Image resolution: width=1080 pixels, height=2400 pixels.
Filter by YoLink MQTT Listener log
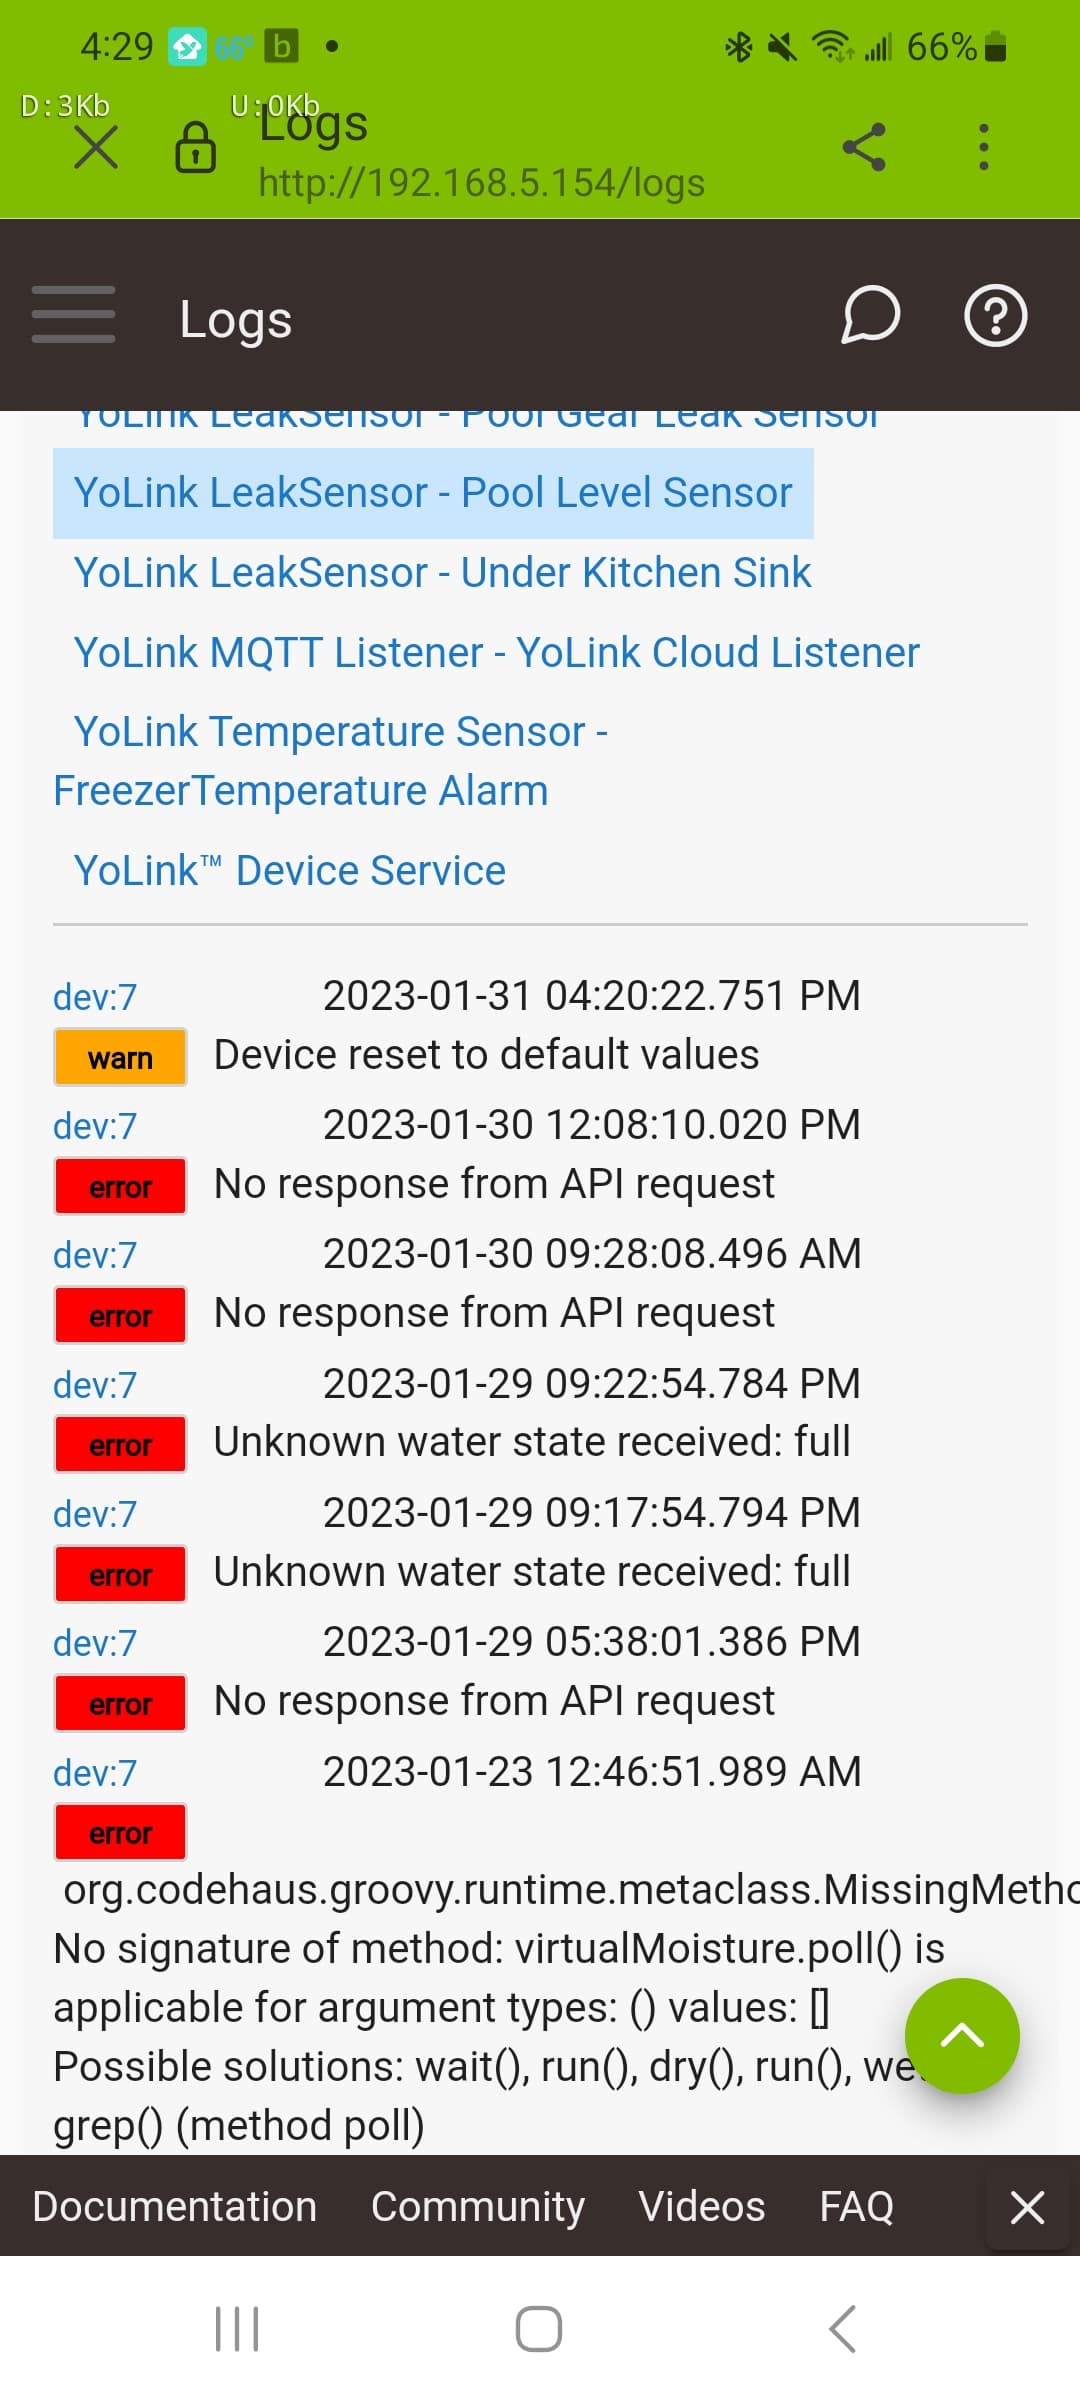coord(496,653)
